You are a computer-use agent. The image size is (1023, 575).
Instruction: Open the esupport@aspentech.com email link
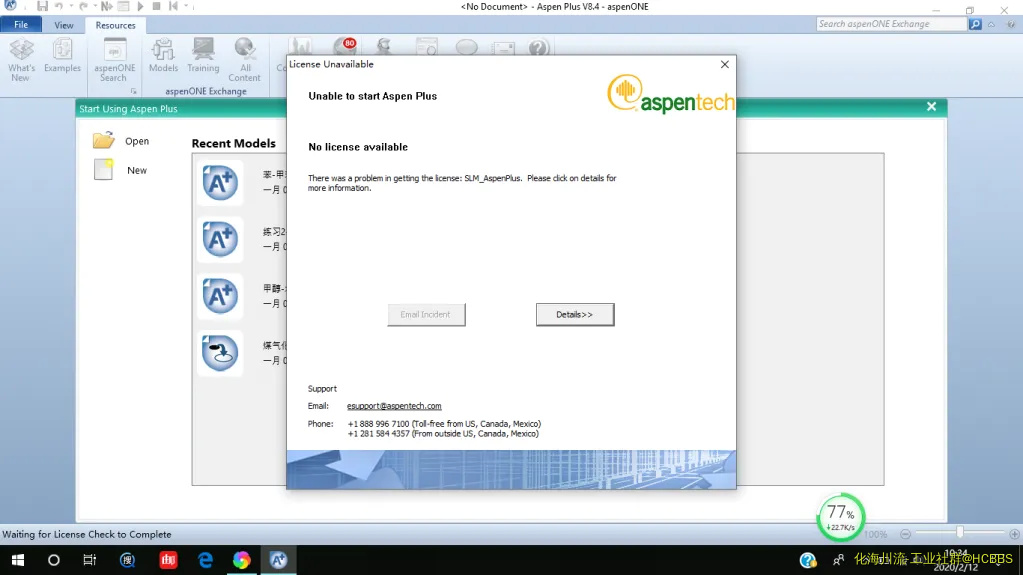[x=394, y=406]
